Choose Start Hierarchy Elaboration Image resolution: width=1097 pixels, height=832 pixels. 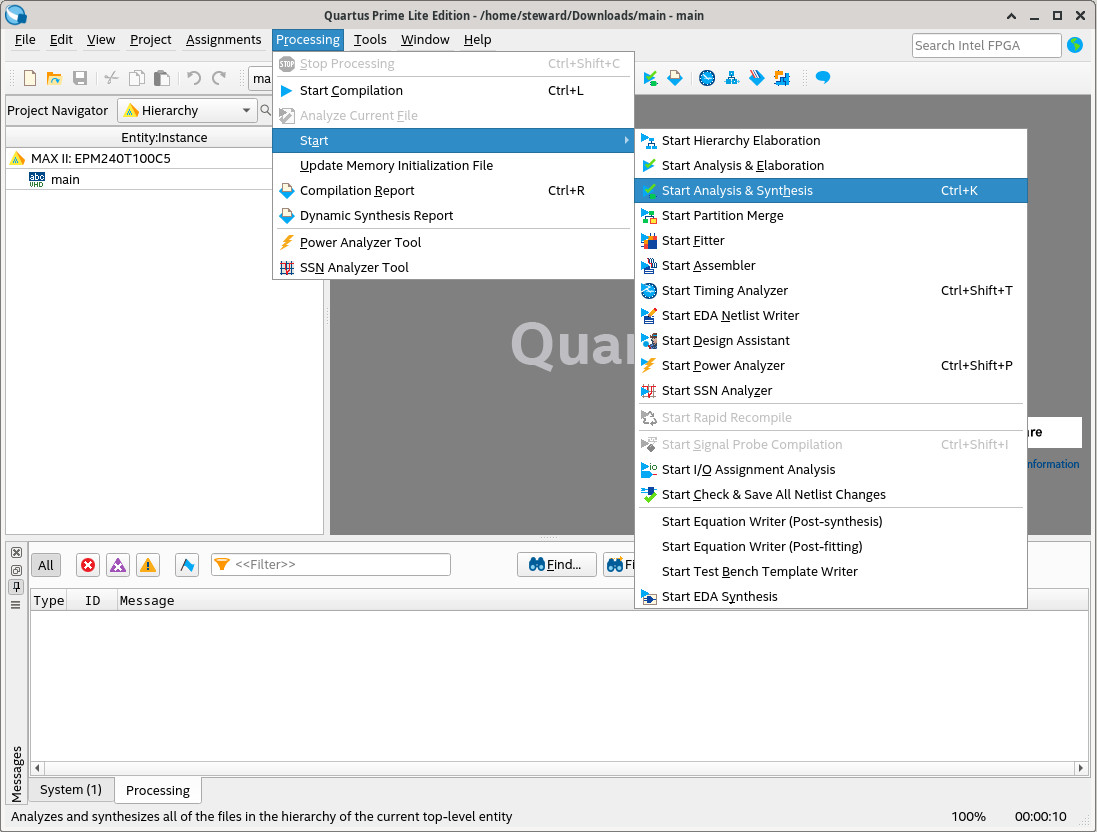tap(830, 141)
